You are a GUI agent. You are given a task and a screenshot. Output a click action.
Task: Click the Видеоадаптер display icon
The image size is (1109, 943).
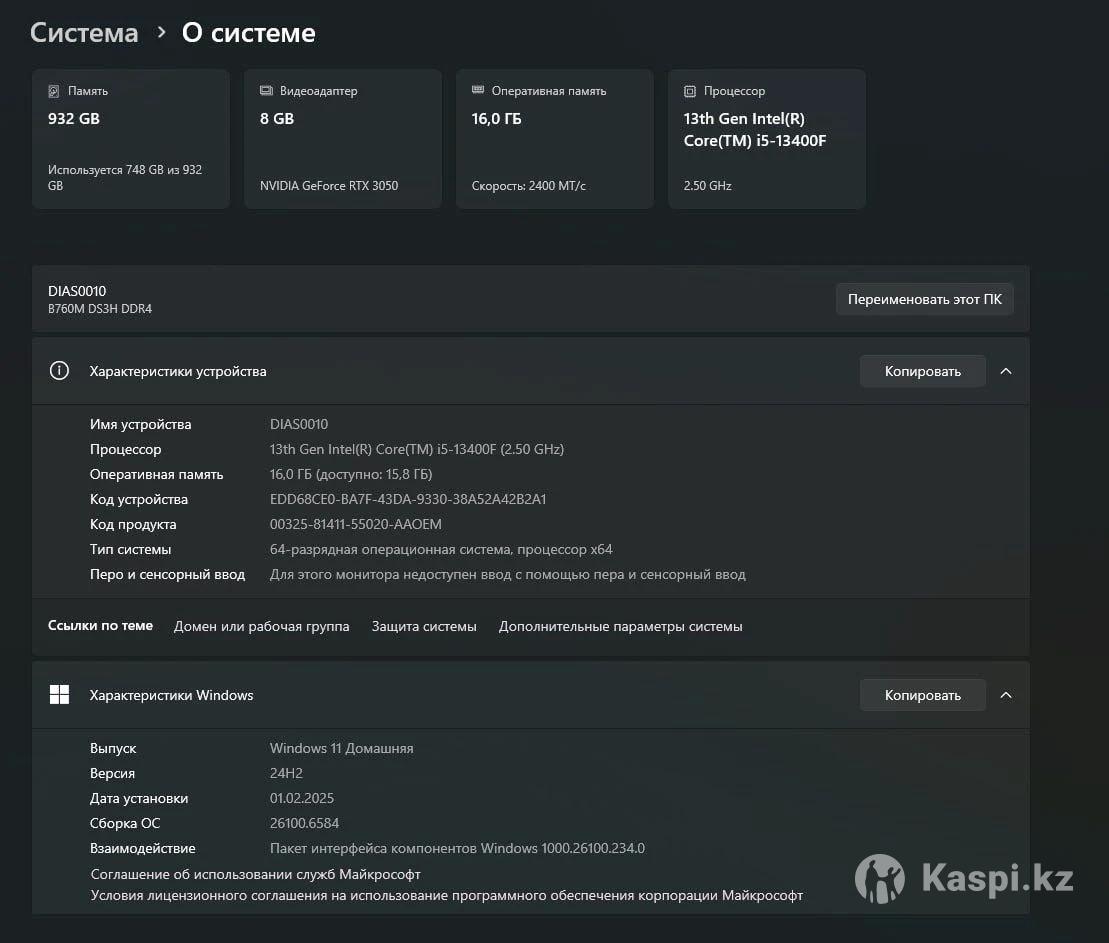[266, 91]
